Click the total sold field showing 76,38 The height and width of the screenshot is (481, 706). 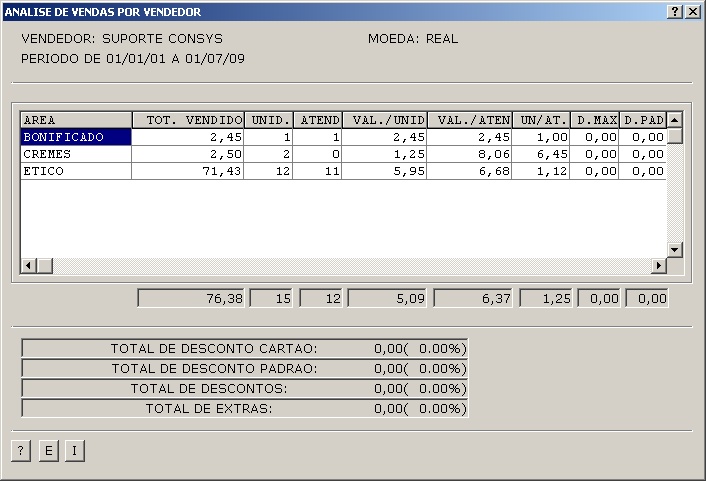(x=191, y=298)
